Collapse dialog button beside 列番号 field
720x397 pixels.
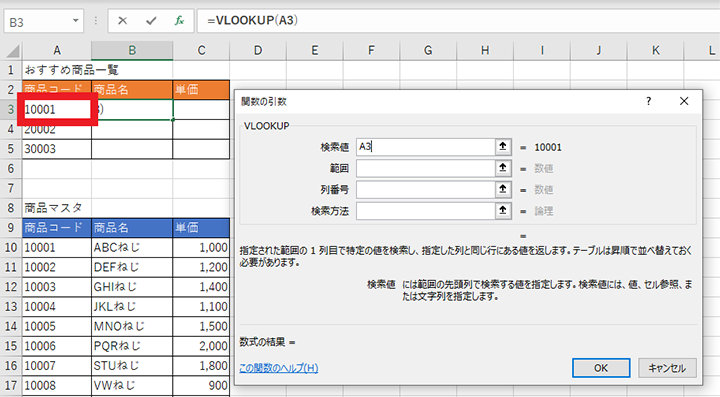tap(503, 189)
